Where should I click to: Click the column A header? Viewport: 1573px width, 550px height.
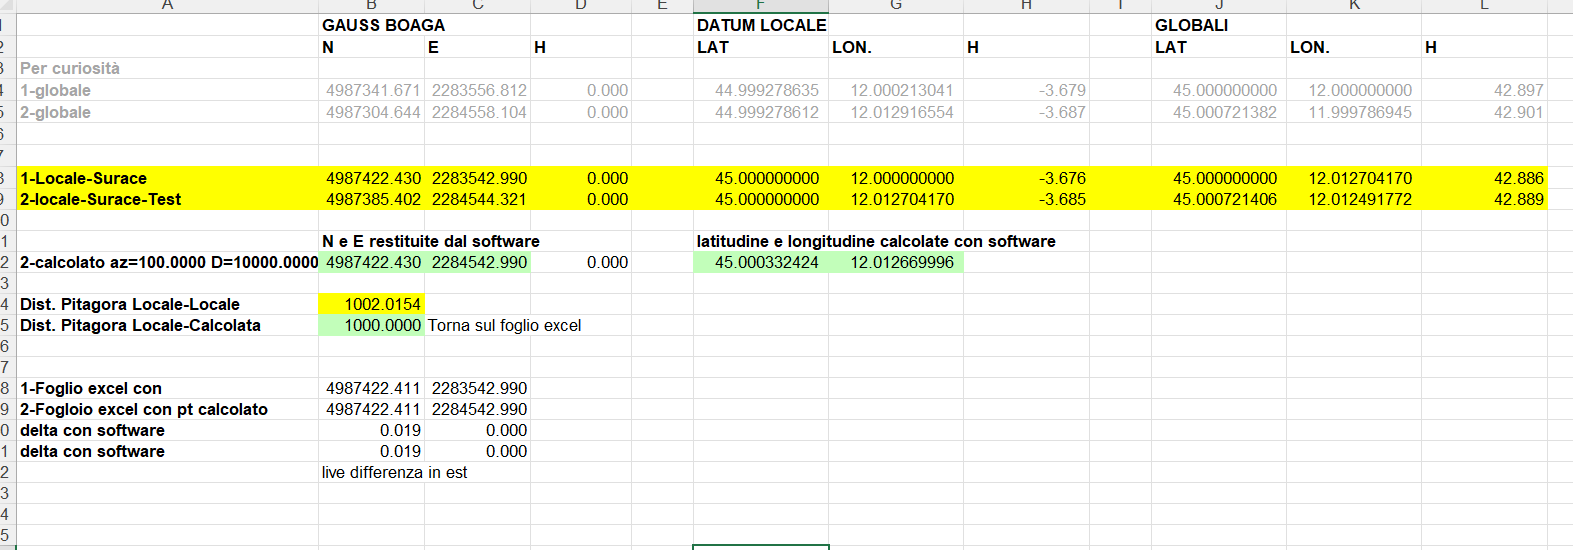coord(167,5)
